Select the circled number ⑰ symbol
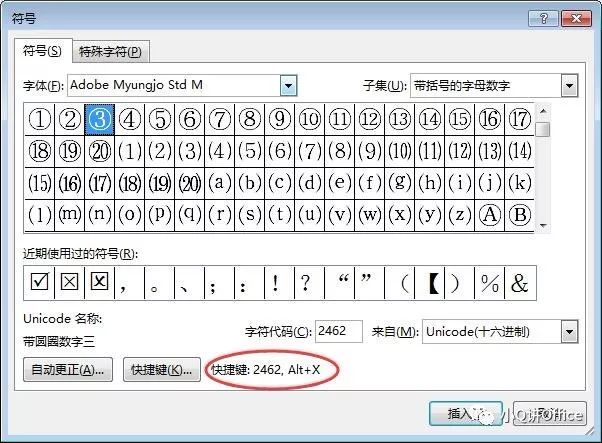 pos(519,119)
